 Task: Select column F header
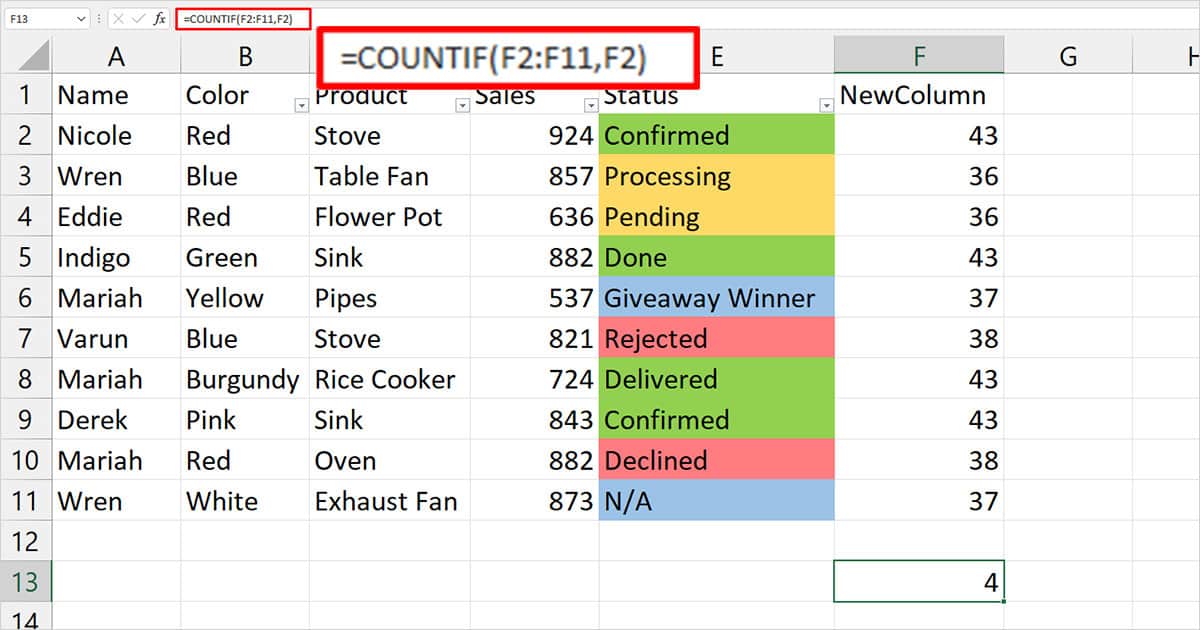[919, 56]
